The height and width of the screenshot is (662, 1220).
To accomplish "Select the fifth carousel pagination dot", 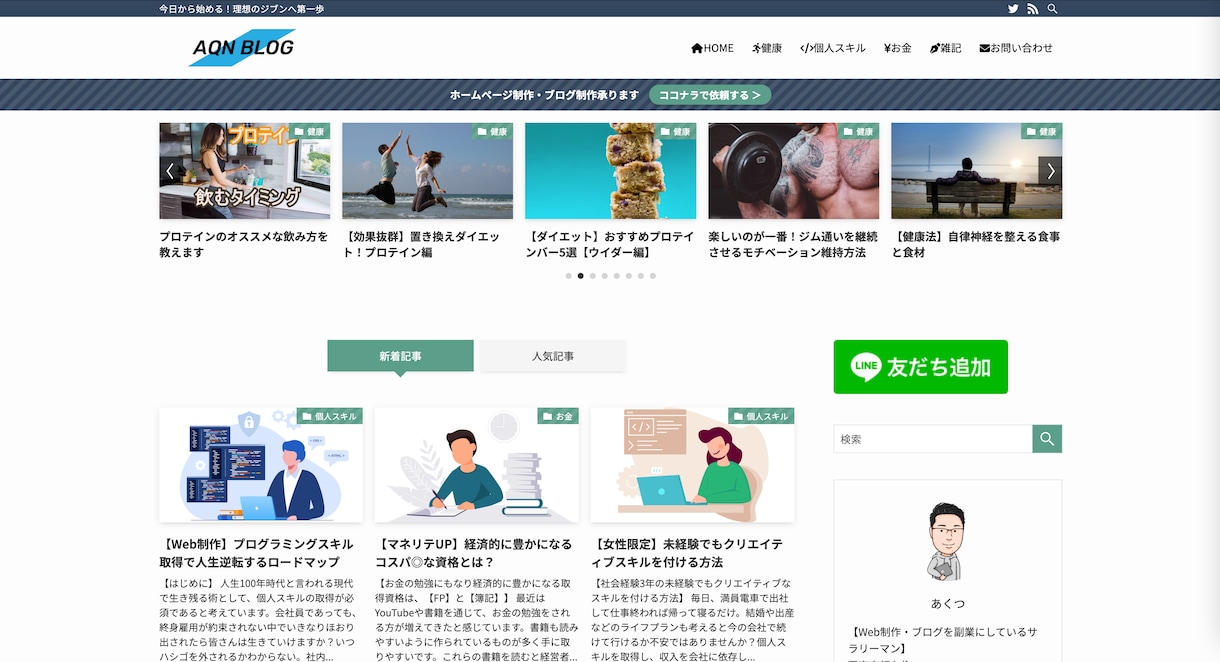I will coord(616,276).
